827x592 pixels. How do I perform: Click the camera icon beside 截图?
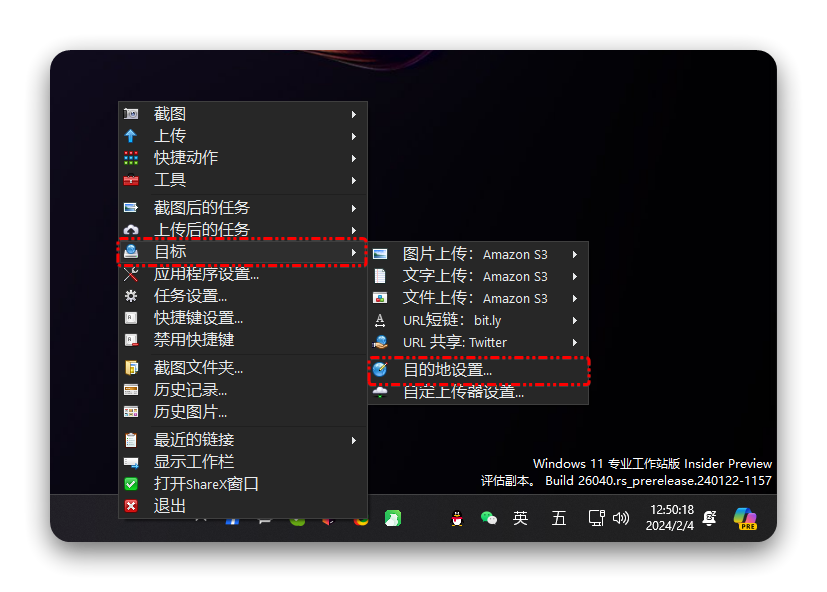[131, 114]
